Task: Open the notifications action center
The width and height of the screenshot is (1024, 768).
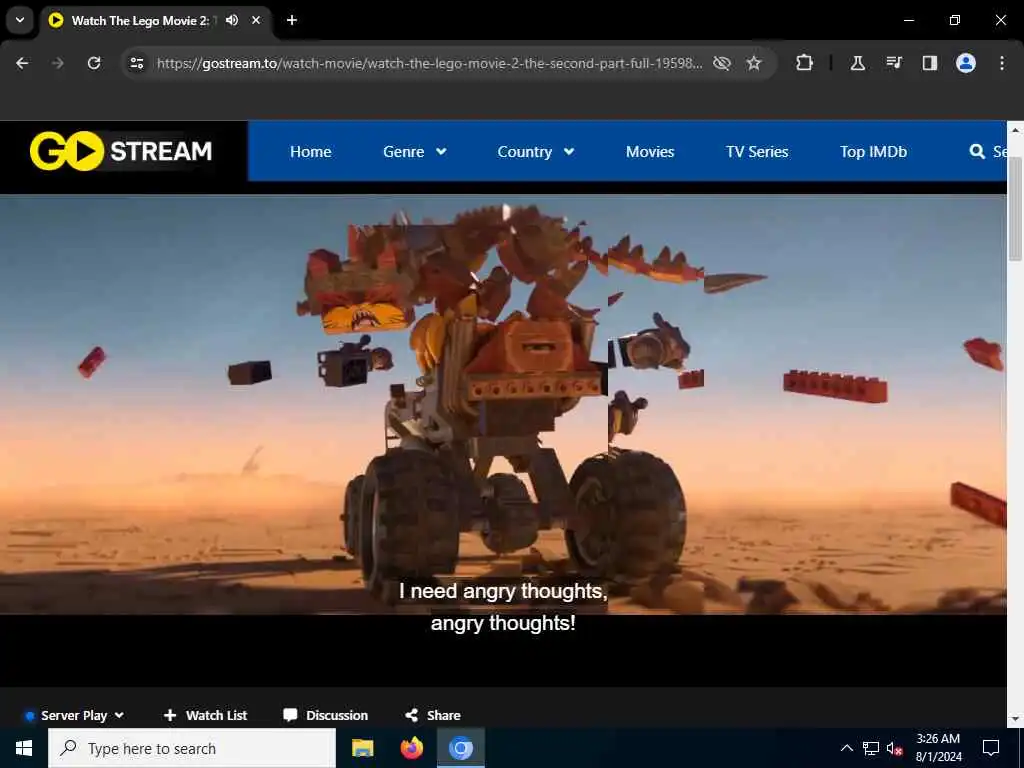Action: (x=991, y=748)
